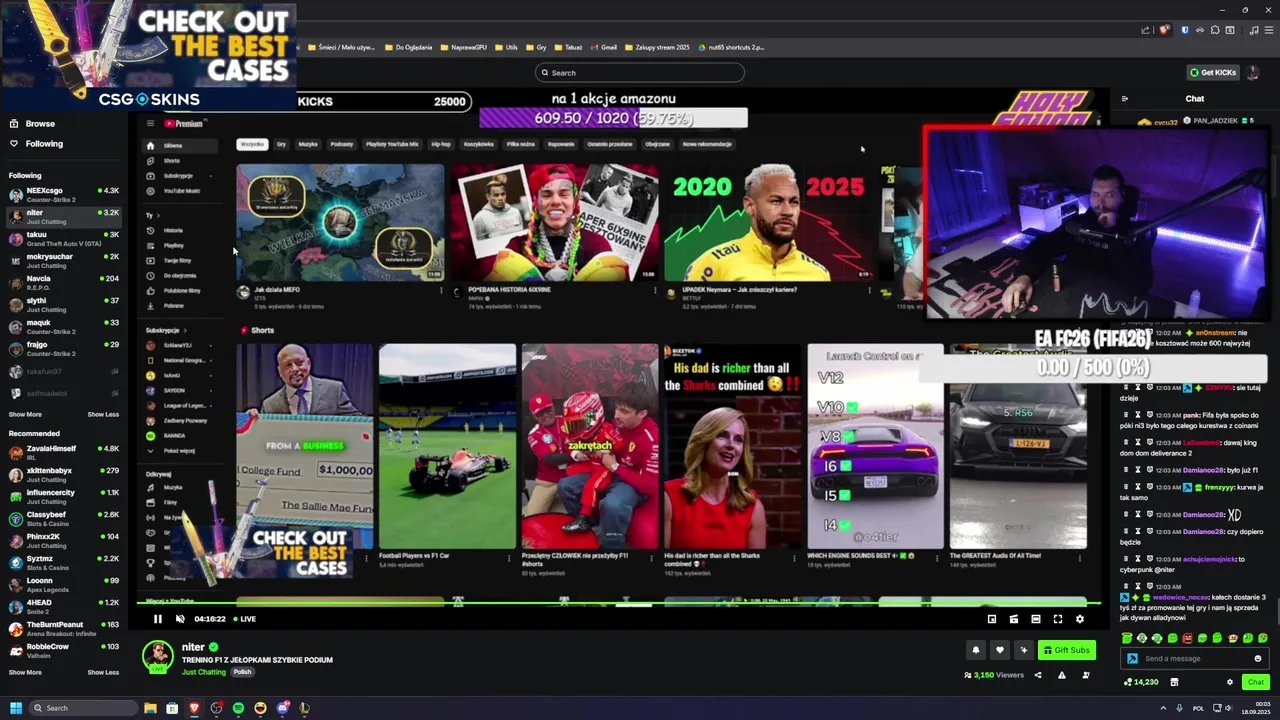Click the browser share page icon
Image resolution: width=1280 pixels, height=720 pixels.
1147,30
